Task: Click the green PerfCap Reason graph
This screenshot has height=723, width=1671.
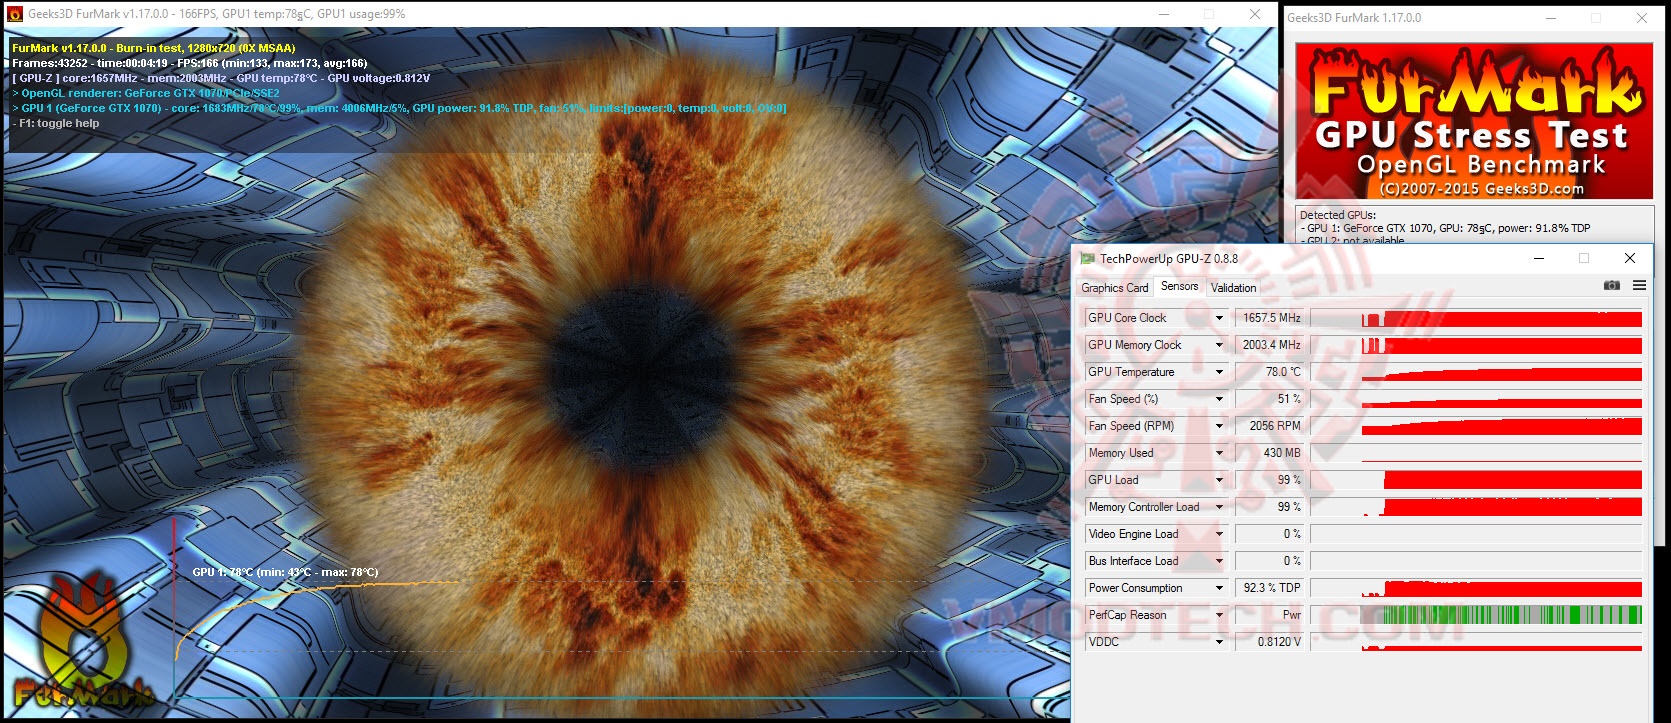Action: (x=1476, y=615)
